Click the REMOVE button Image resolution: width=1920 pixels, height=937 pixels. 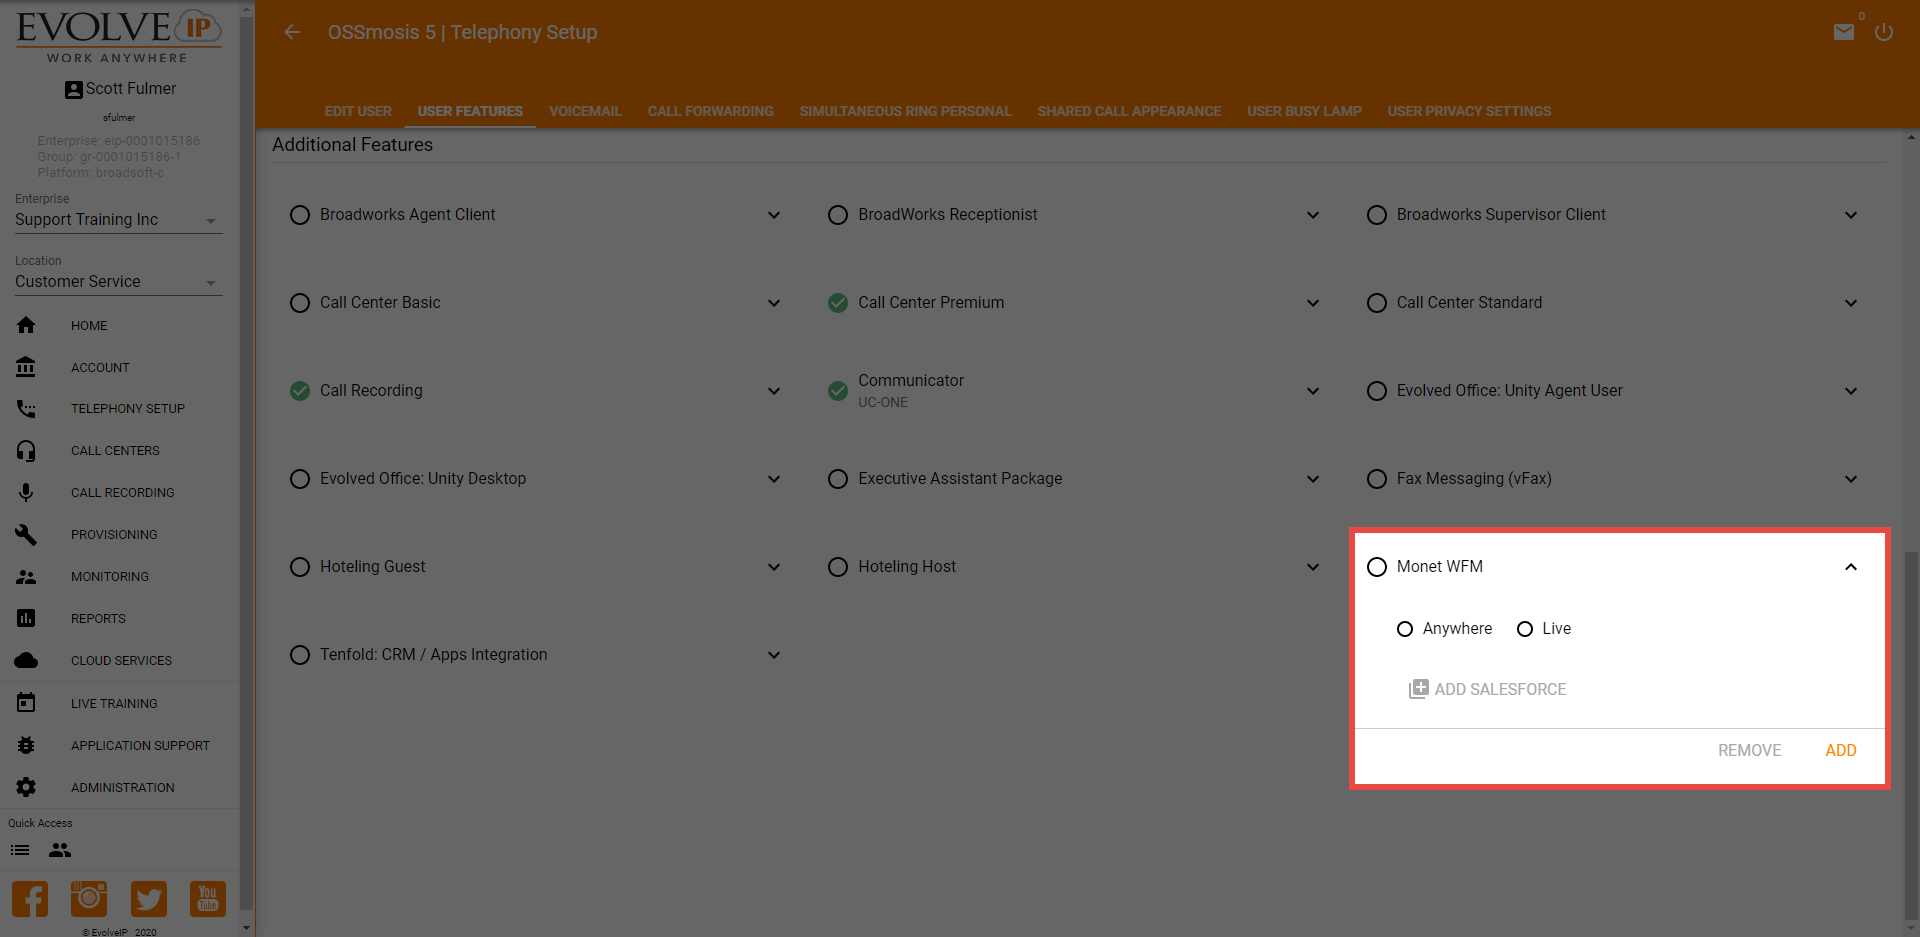coord(1749,750)
